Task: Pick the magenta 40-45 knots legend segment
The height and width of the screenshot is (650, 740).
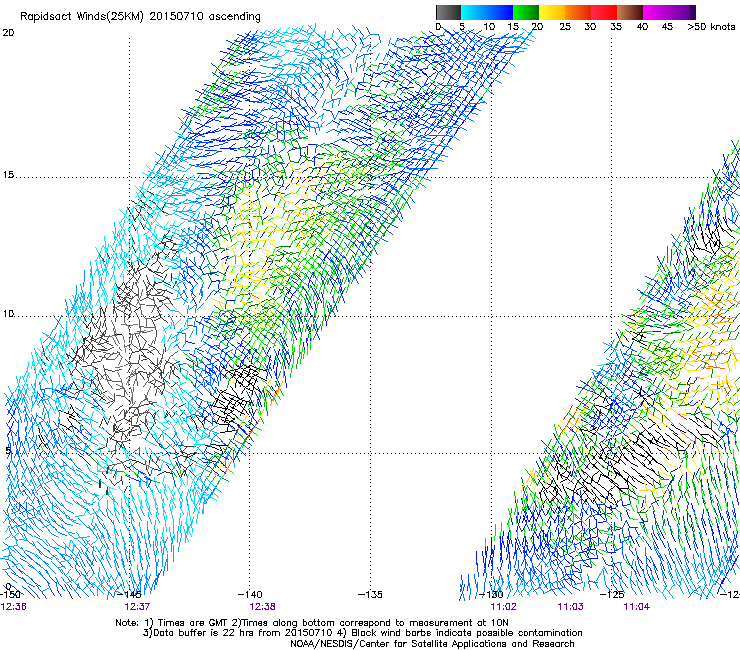Action: click(x=656, y=12)
